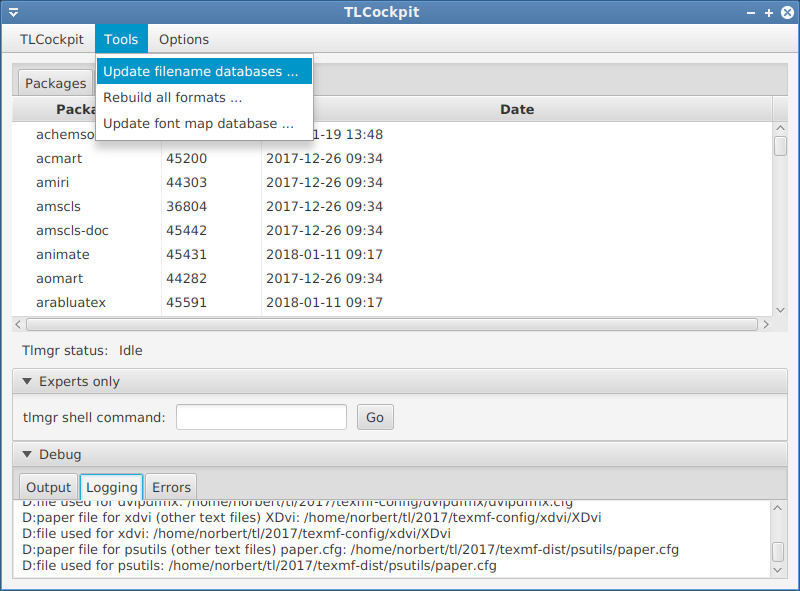Viewport: 800px width, 591px height.
Task: Collapse the Experts only section
Action: point(27,381)
